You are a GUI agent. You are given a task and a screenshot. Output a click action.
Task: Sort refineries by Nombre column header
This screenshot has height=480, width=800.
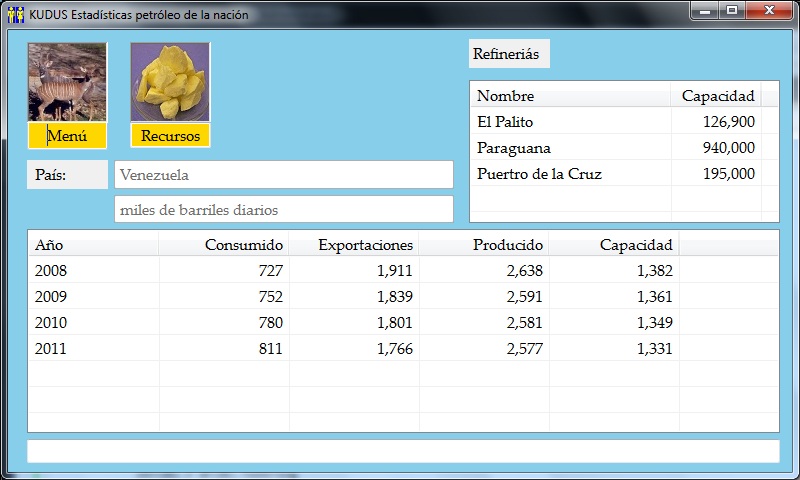[570, 96]
